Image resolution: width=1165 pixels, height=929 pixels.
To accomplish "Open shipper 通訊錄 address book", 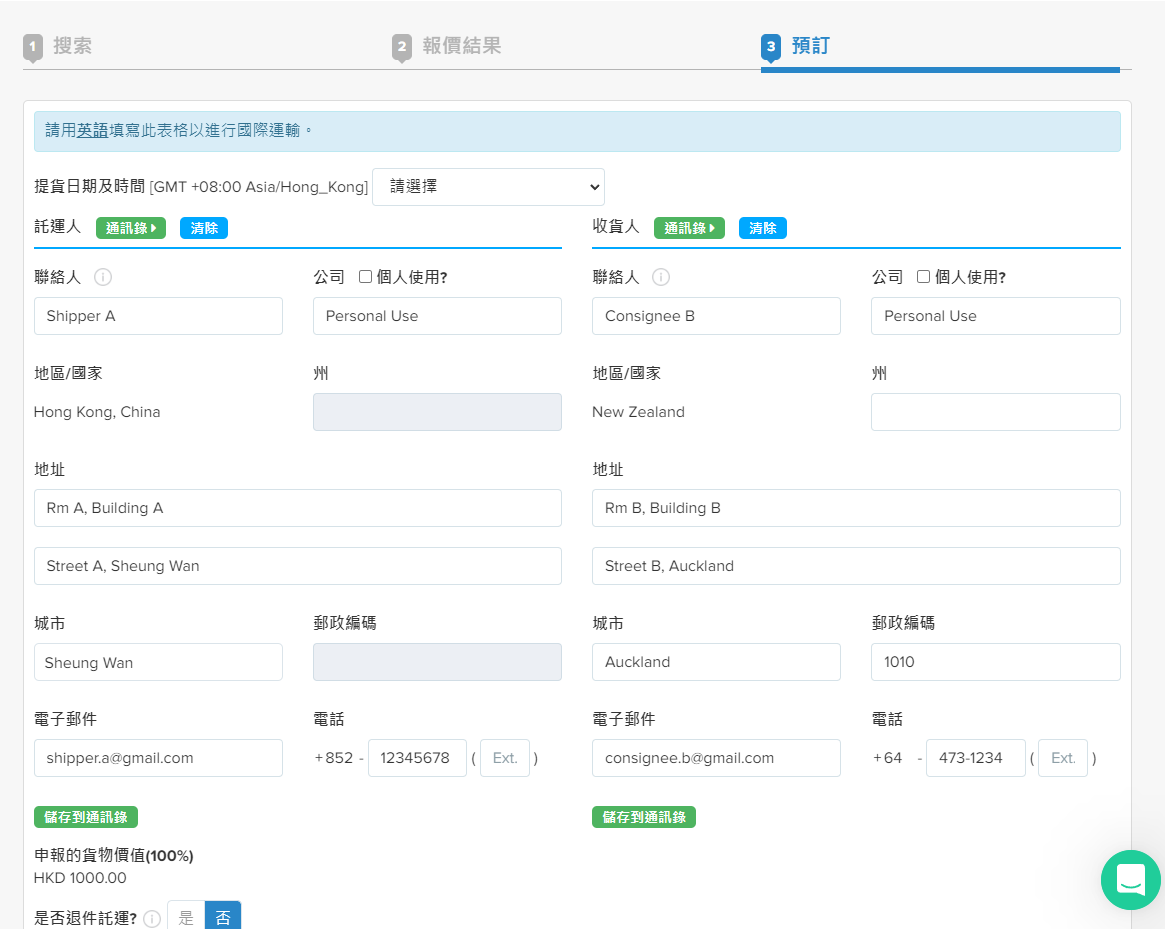I will click(x=131, y=228).
